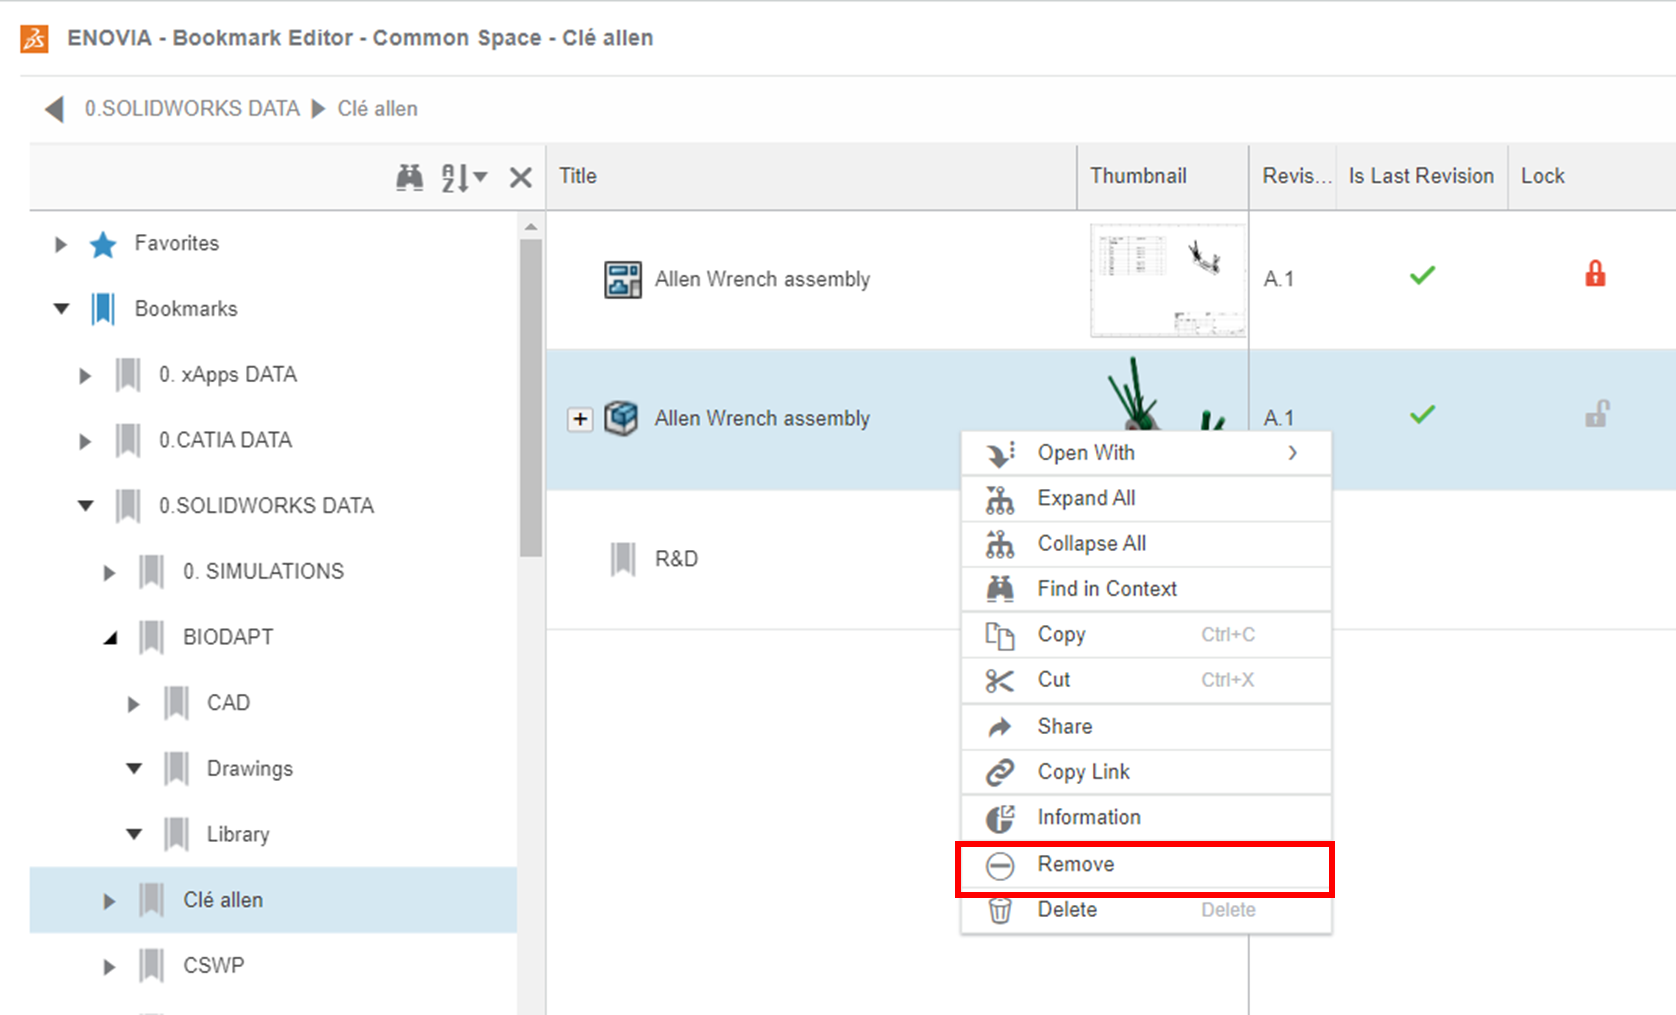Click the Share arrow icon
Viewport: 1676px width, 1015px height.
pyautogui.click(x=1000, y=727)
